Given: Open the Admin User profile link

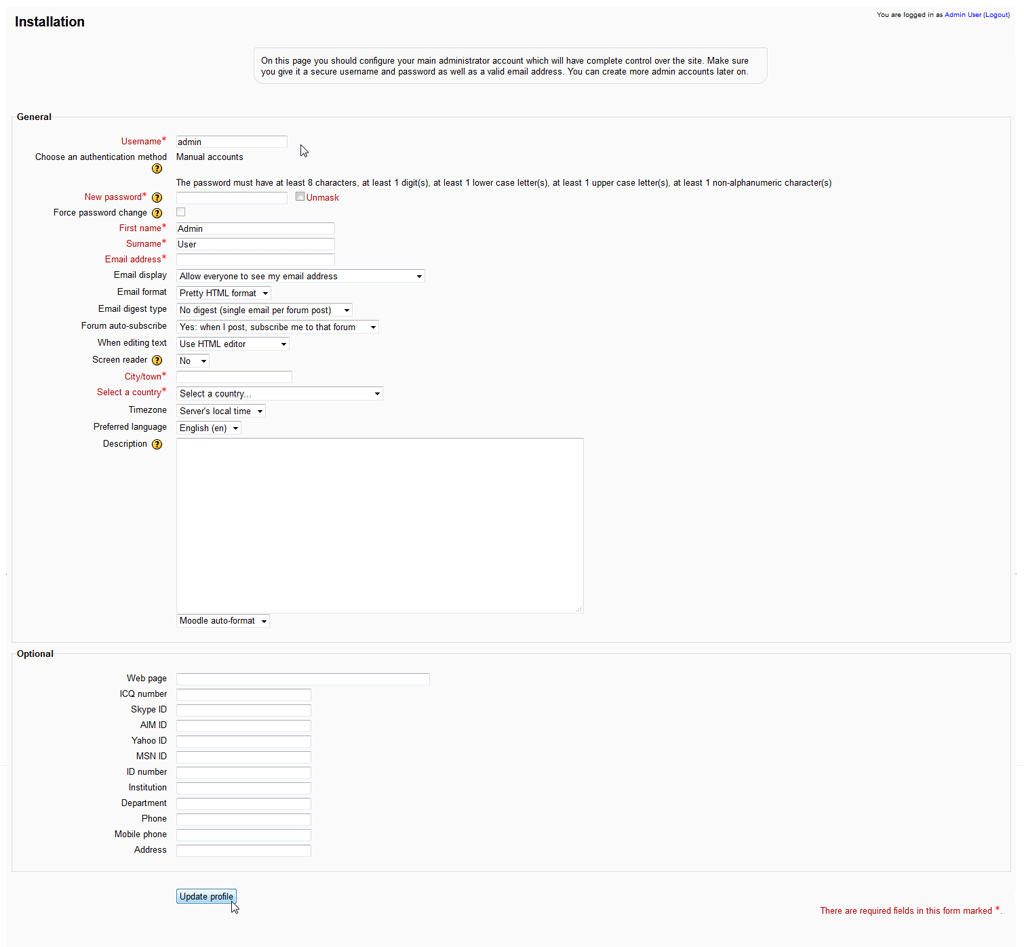Looking at the screenshot, I should (962, 15).
